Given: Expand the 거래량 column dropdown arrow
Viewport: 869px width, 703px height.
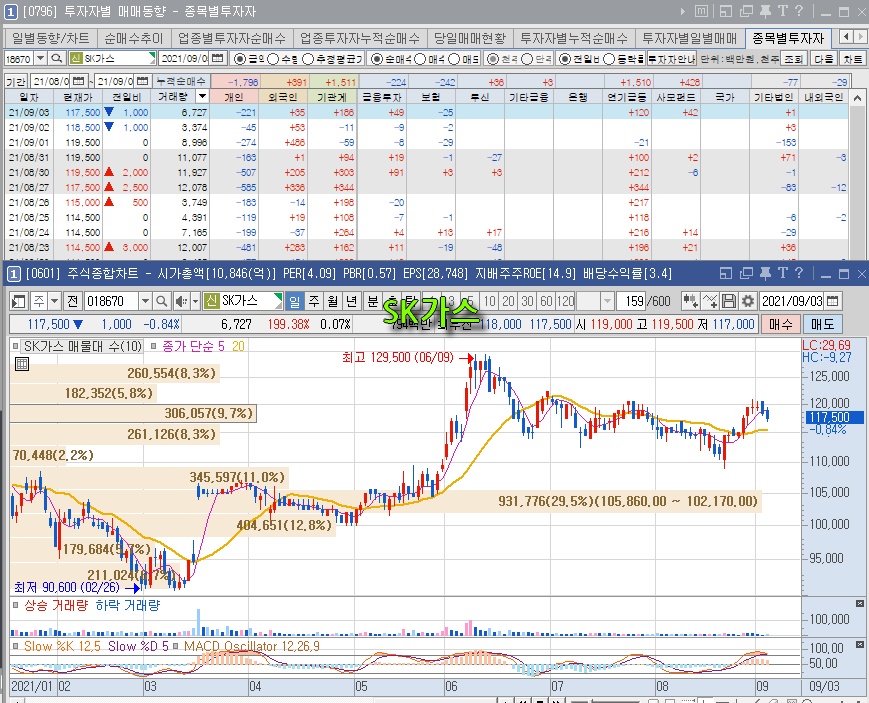Looking at the screenshot, I should point(202,96).
